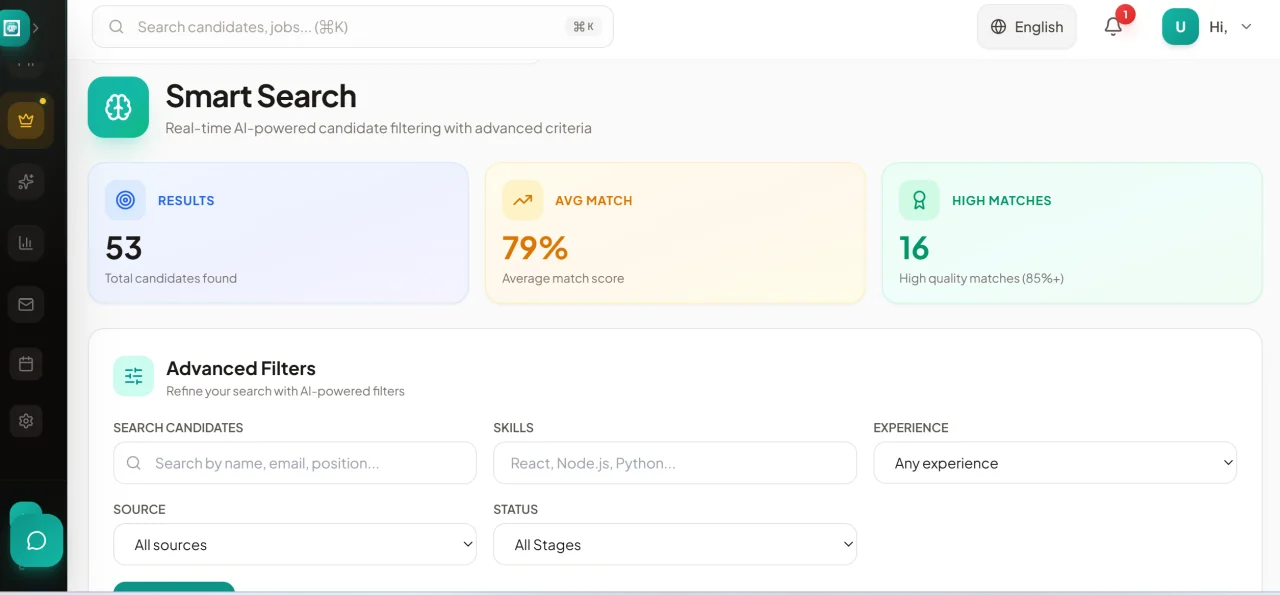Image resolution: width=1280 pixels, height=595 pixels.
Task: Click the magnifier icon in Search Candidates field
Action: [134, 463]
